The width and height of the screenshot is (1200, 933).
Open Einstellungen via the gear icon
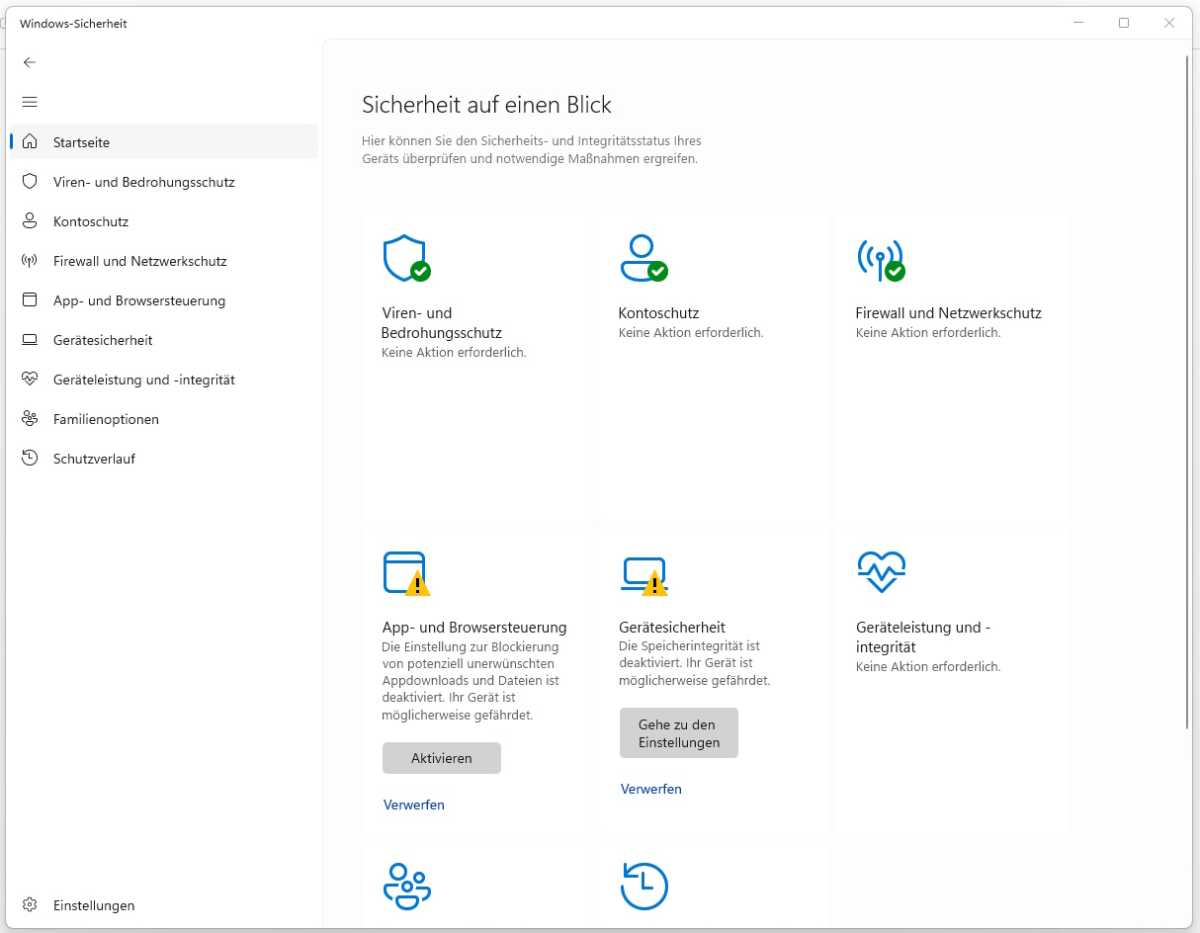(30, 905)
